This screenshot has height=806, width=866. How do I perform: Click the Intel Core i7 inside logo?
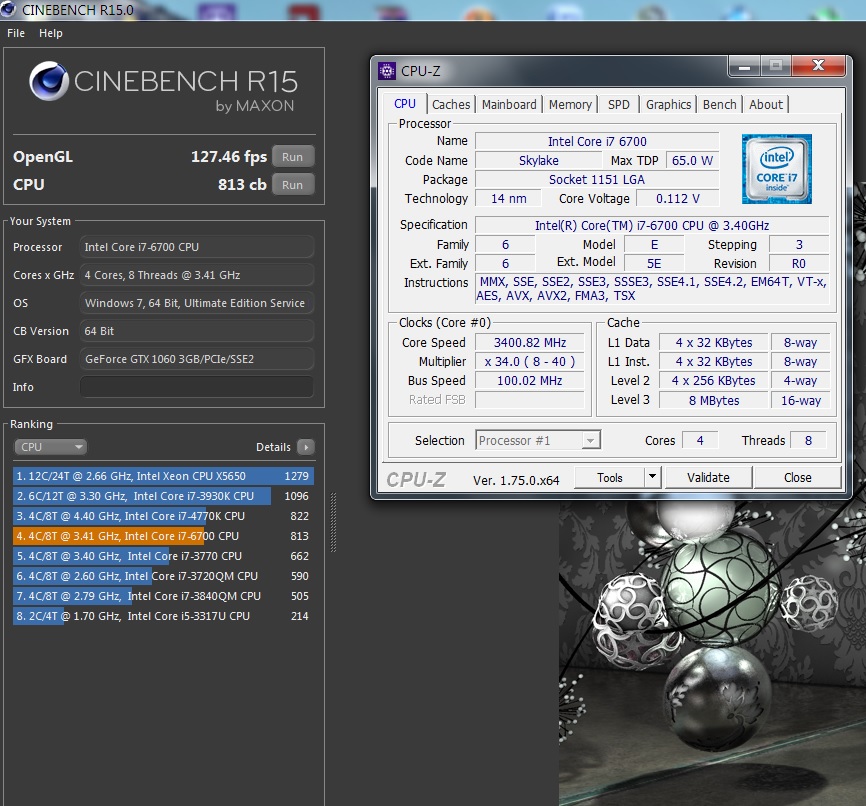pyautogui.click(x=776, y=167)
